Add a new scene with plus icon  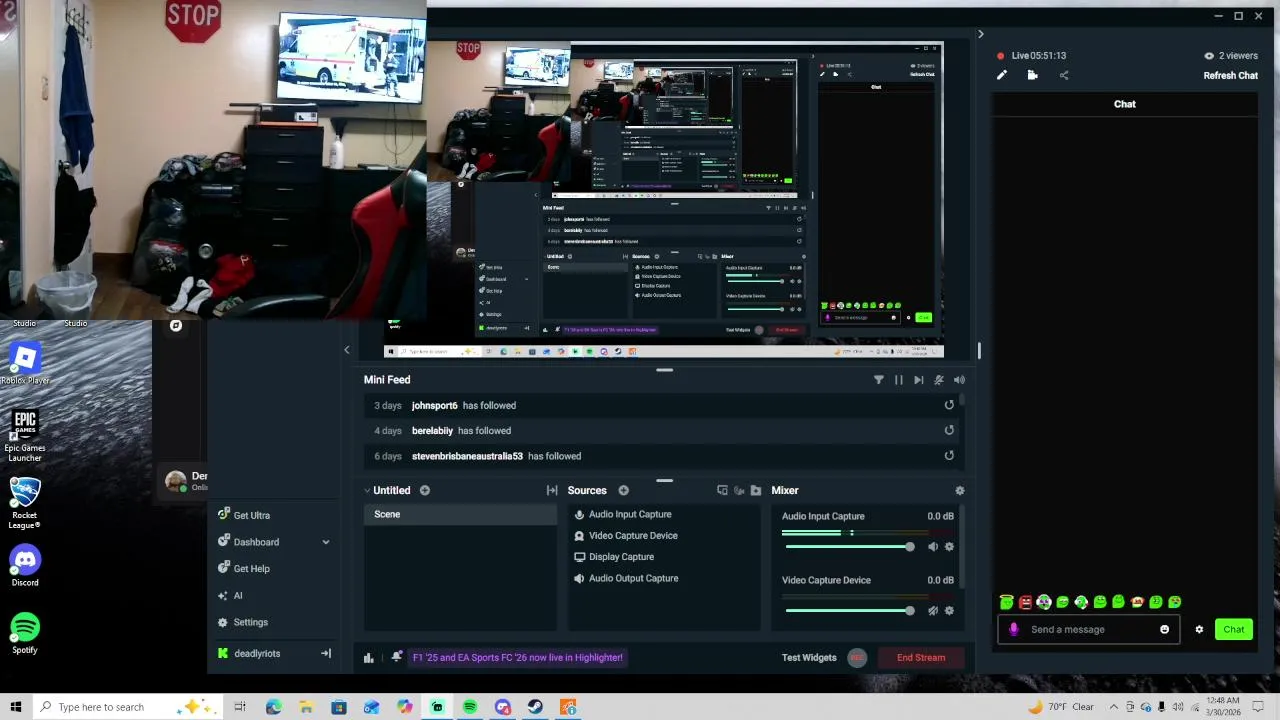pyautogui.click(x=425, y=490)
